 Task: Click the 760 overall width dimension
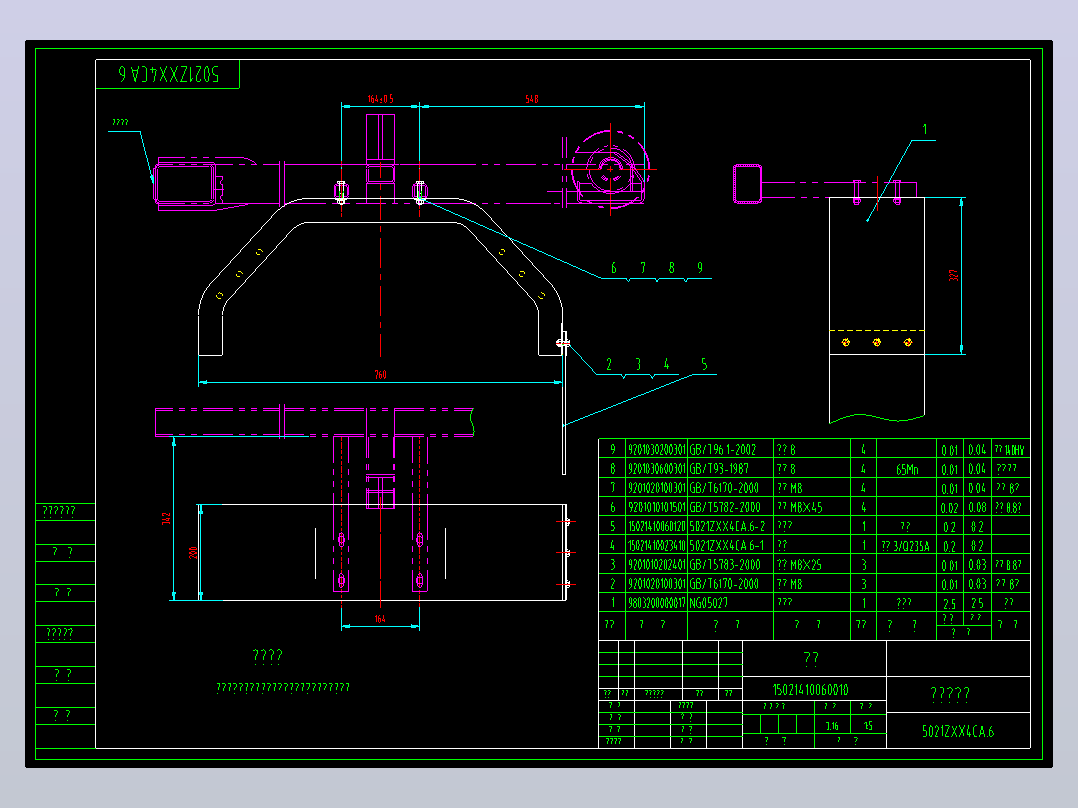click(380, 375)
